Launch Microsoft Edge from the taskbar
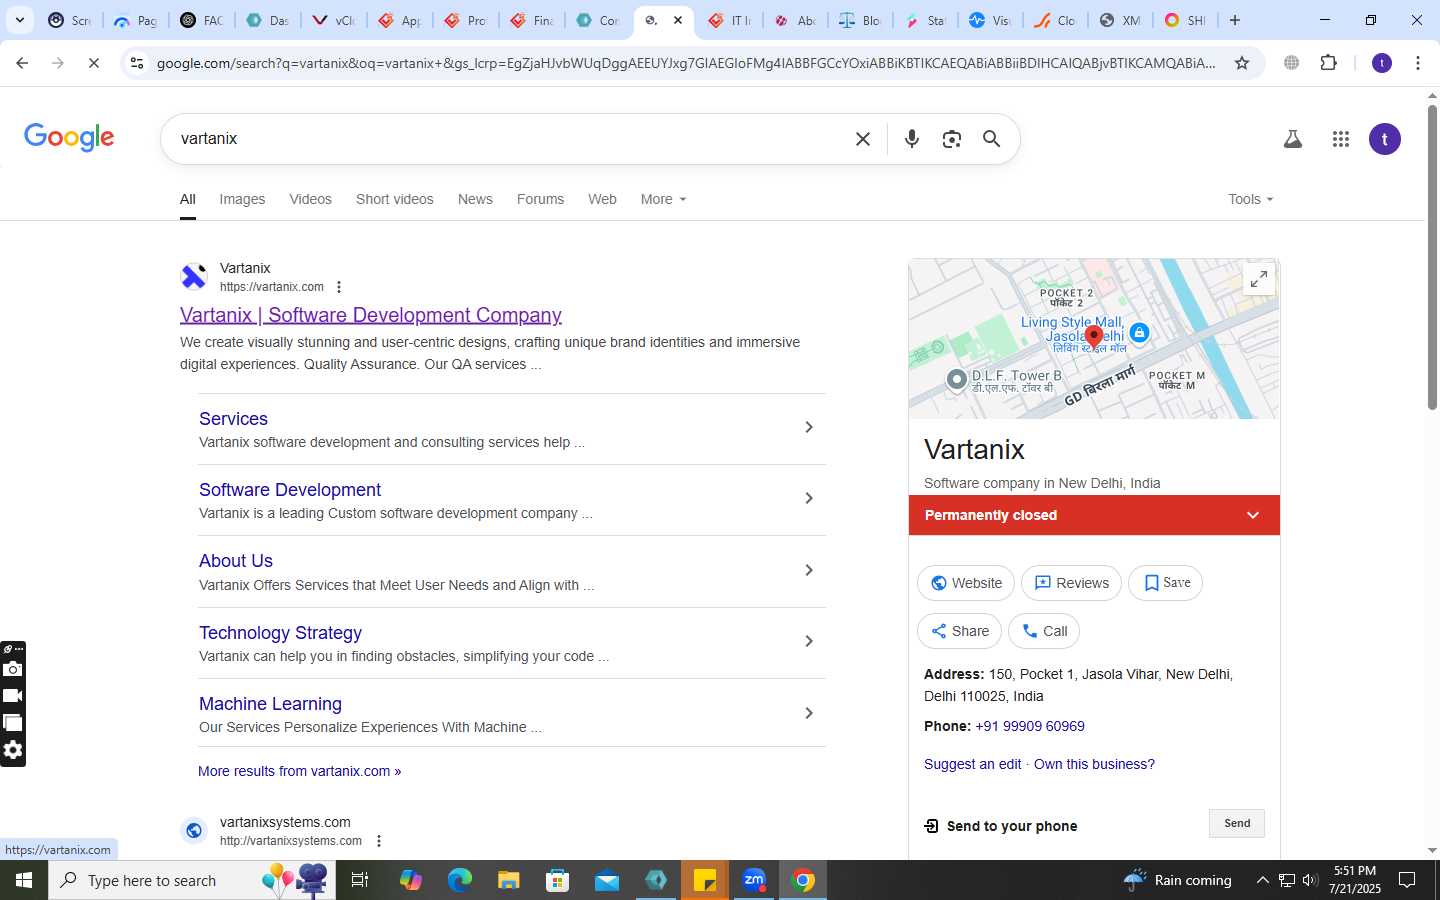This screenshot has height=900, width=1440. tap(459, 880)
